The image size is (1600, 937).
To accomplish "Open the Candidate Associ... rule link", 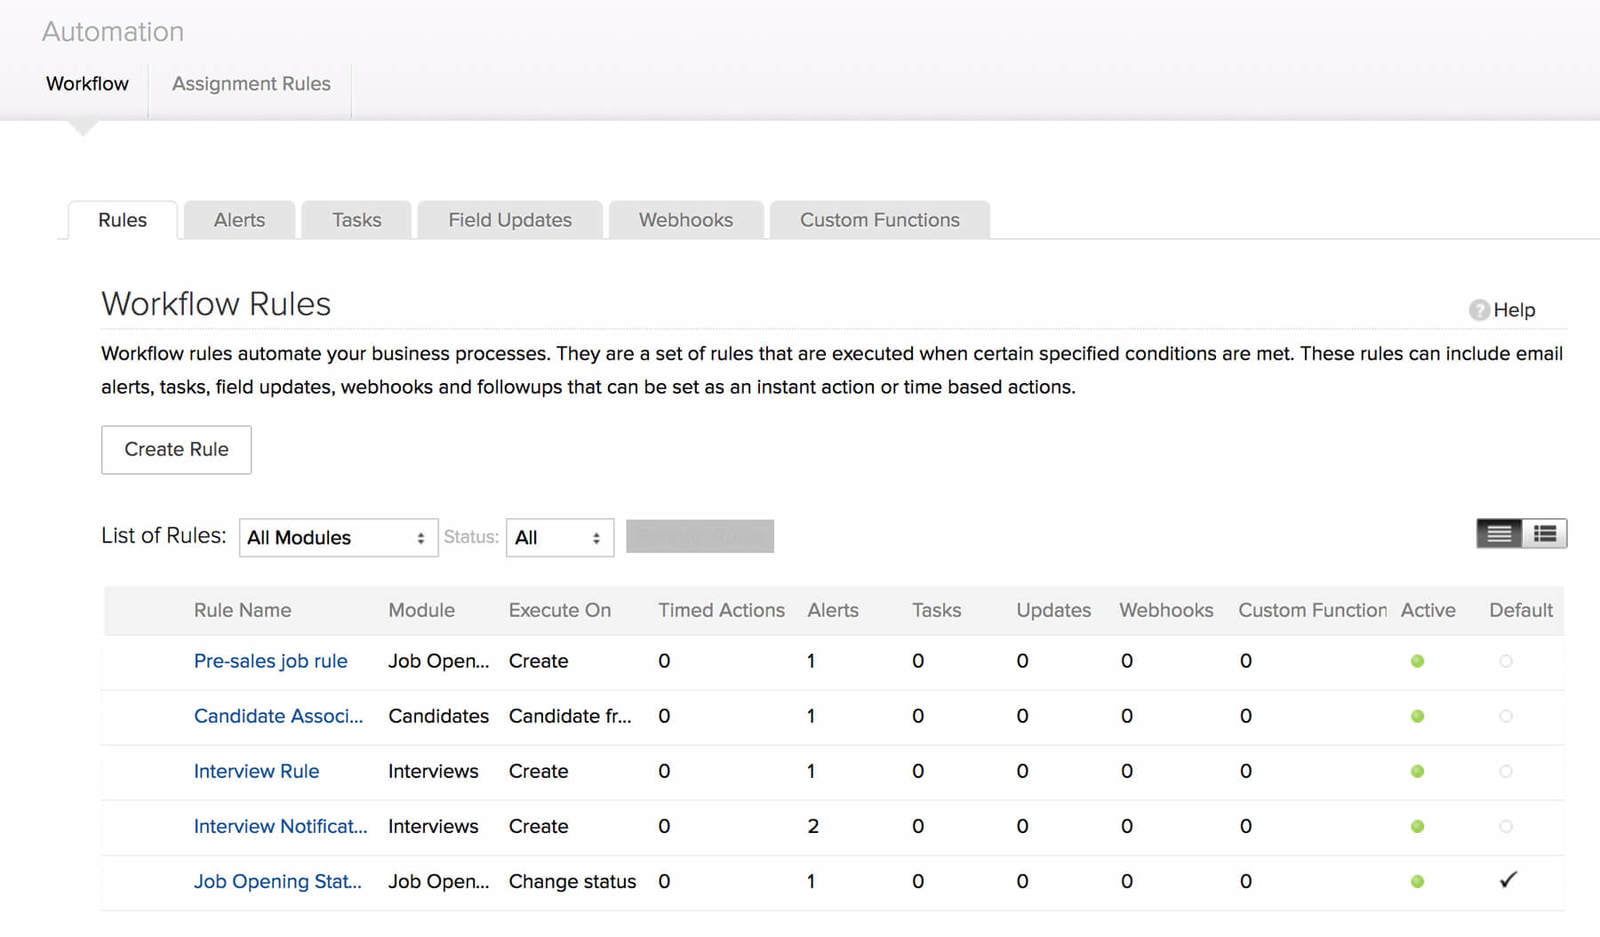I will [278, 716].
